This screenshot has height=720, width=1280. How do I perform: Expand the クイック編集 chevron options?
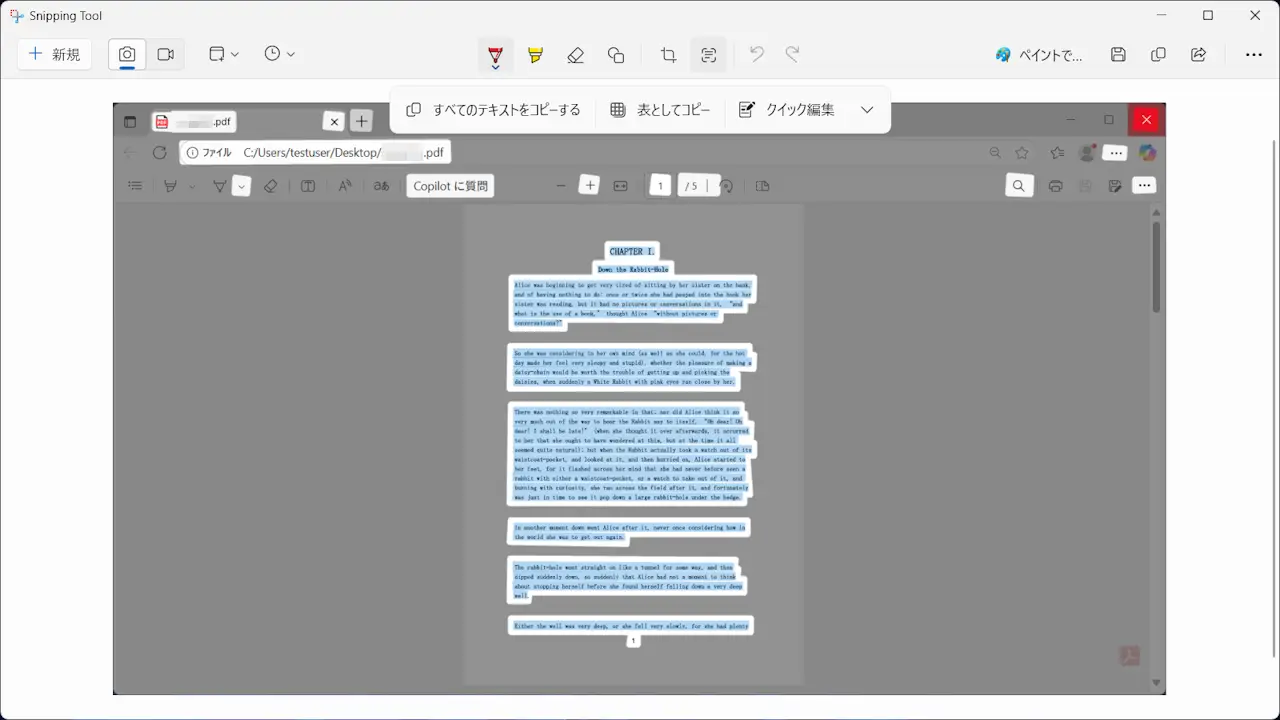pos(867,110)
